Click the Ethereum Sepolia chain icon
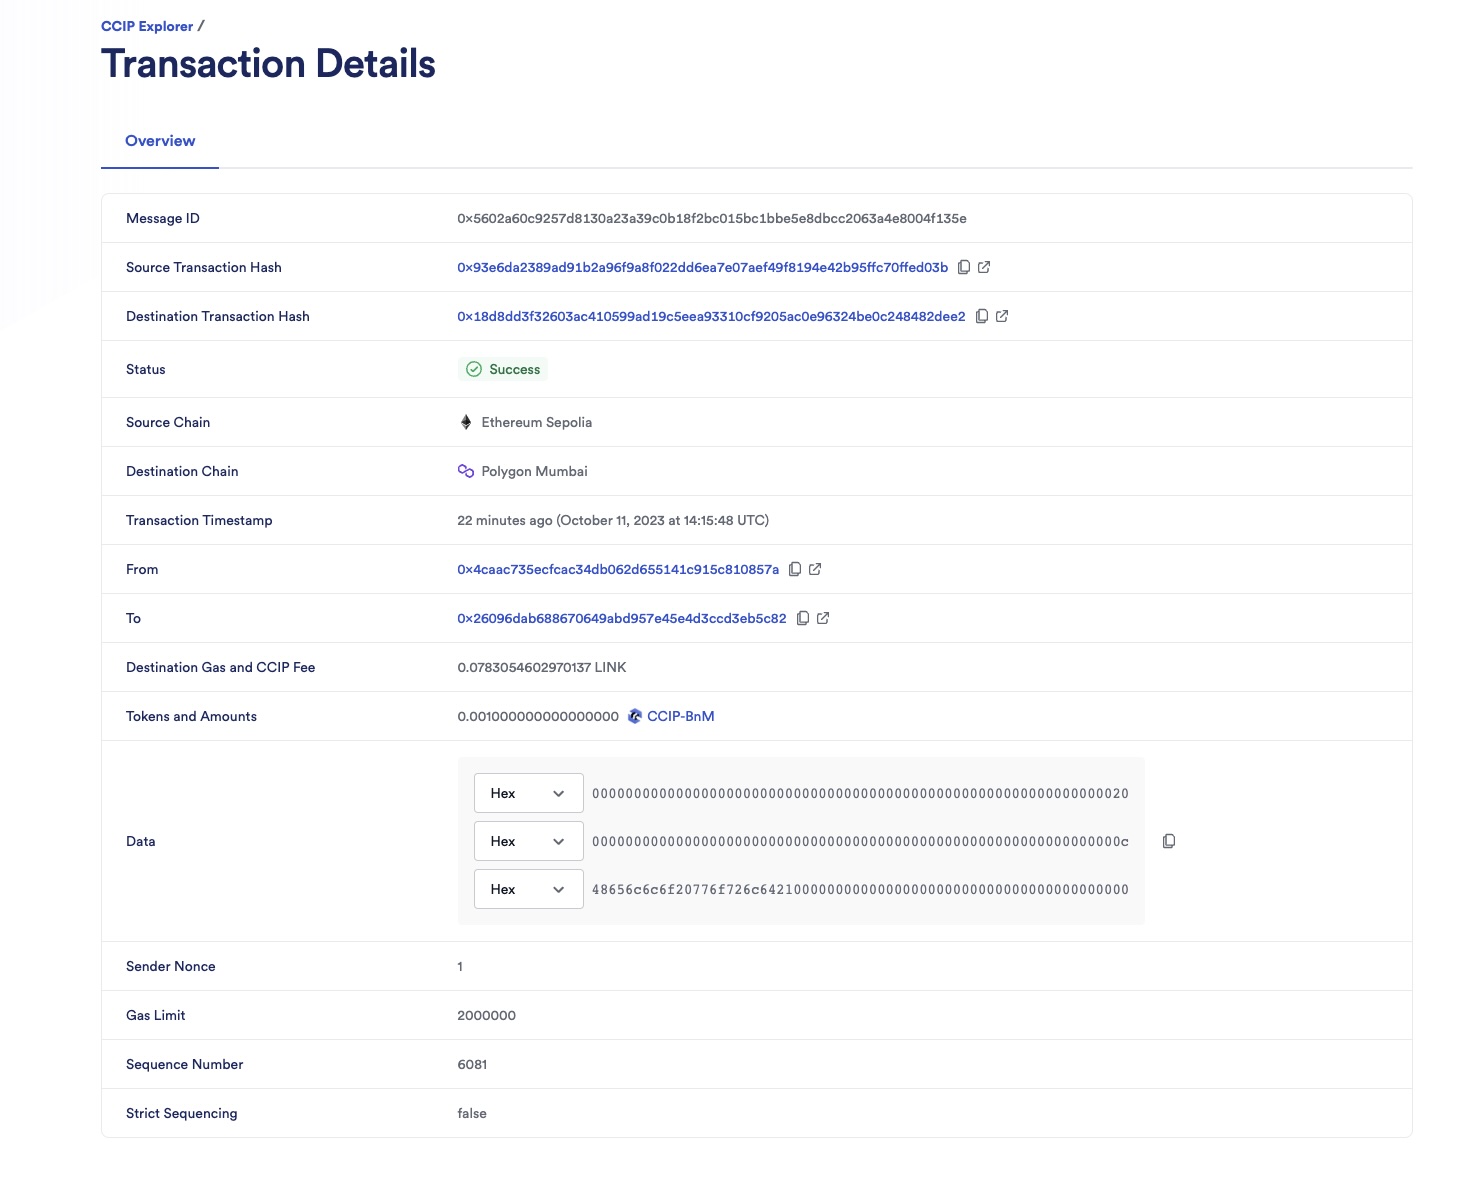 [466, 422]
